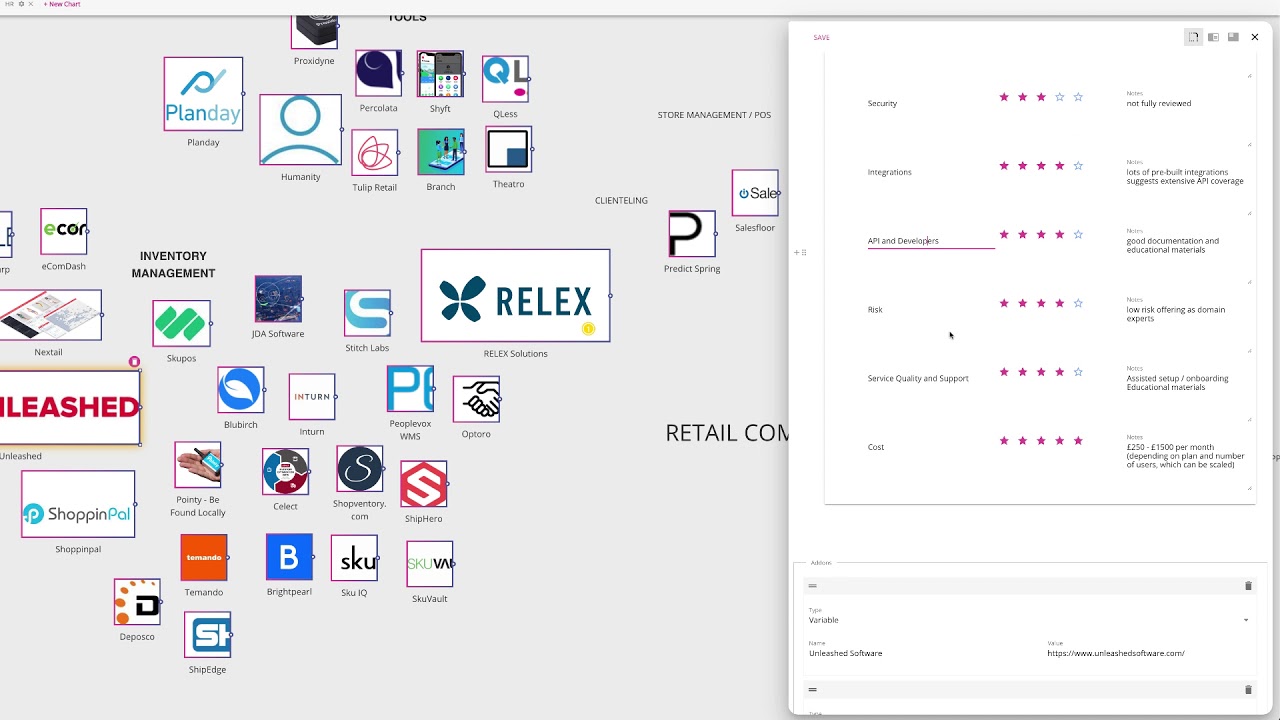This screenshot has width=1280, height=720.
Task: Click the SkuVault logo
Action: point(430,565)
